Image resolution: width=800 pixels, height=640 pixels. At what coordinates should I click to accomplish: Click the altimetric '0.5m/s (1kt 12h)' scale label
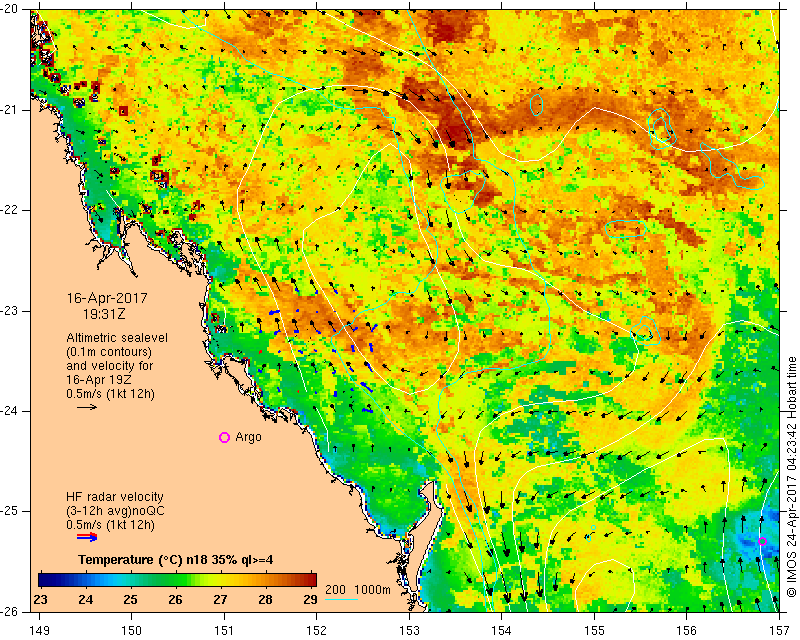point(110,394)
